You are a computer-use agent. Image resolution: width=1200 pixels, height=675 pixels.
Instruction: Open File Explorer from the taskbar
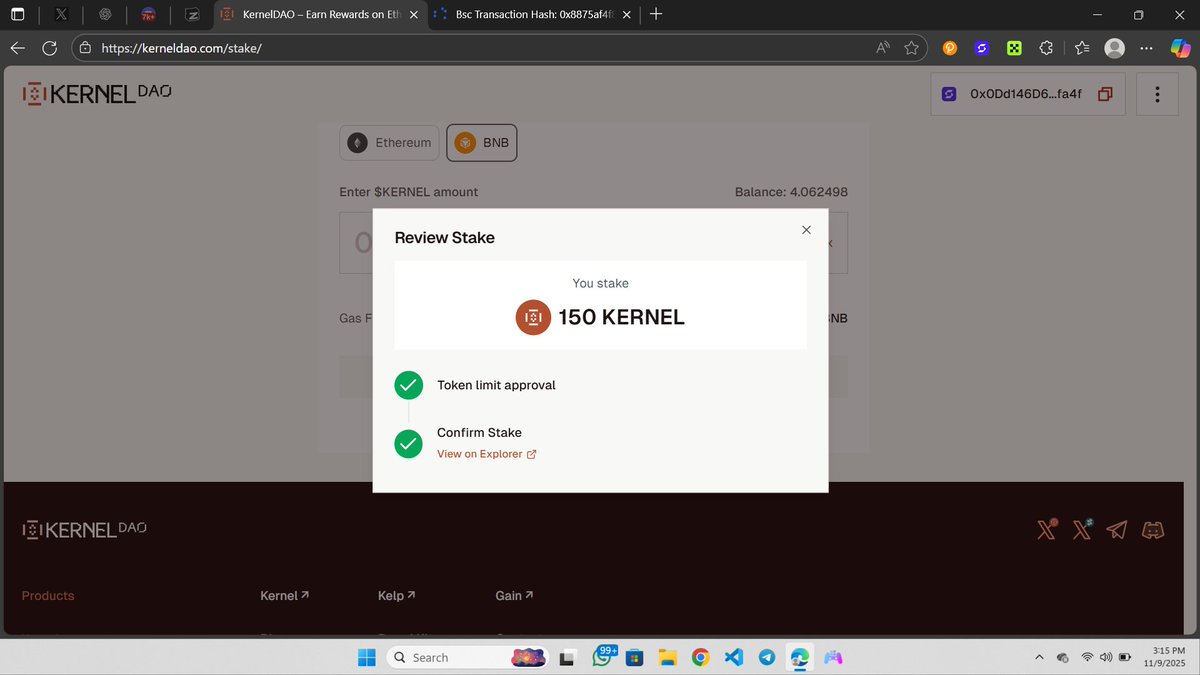(667, 657)
